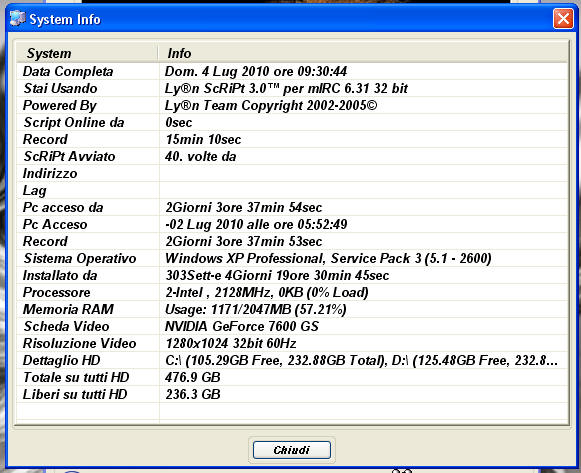Select the Scheda Video row
Screen dimensions: 581x473
coord(292,326)
